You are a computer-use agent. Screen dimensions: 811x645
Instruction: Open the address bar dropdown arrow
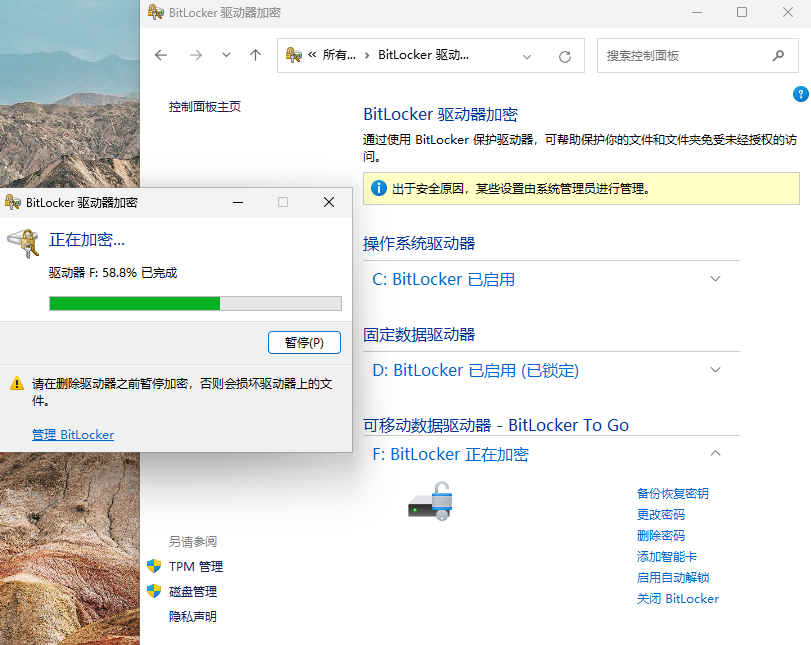[527, 56]
